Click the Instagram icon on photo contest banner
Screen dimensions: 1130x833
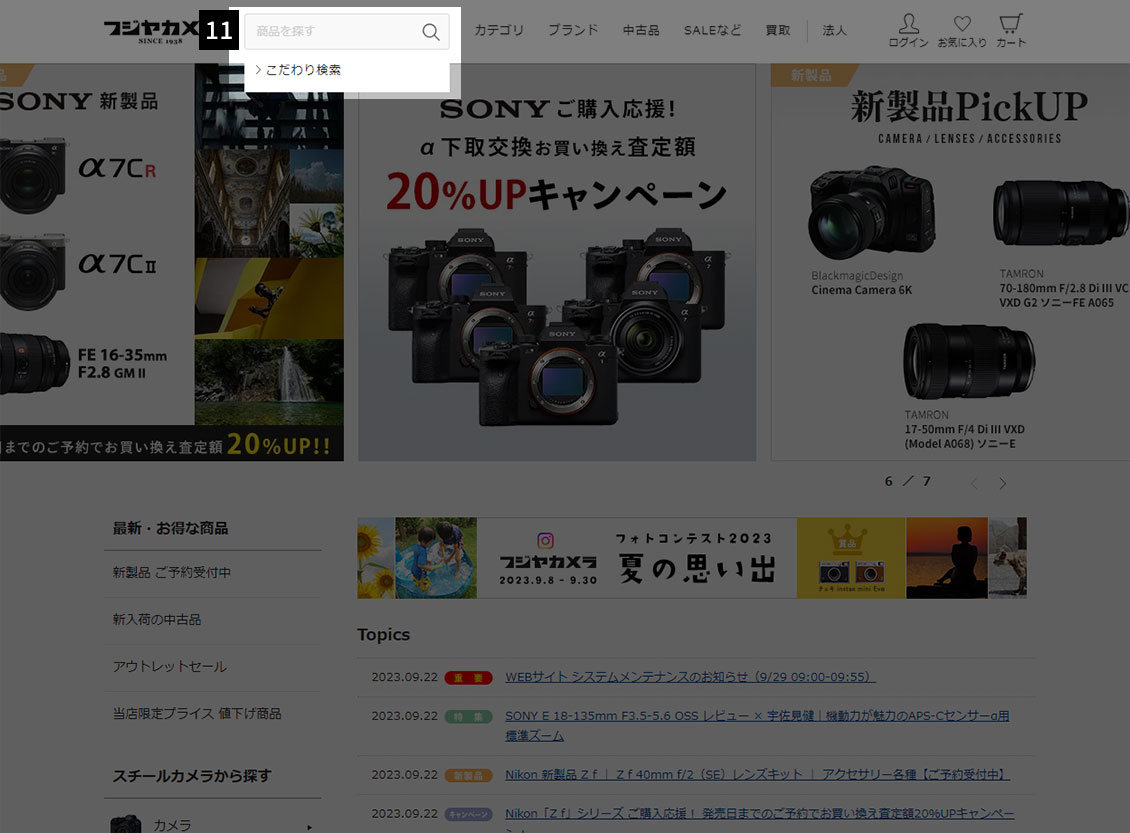click(546, 540)
